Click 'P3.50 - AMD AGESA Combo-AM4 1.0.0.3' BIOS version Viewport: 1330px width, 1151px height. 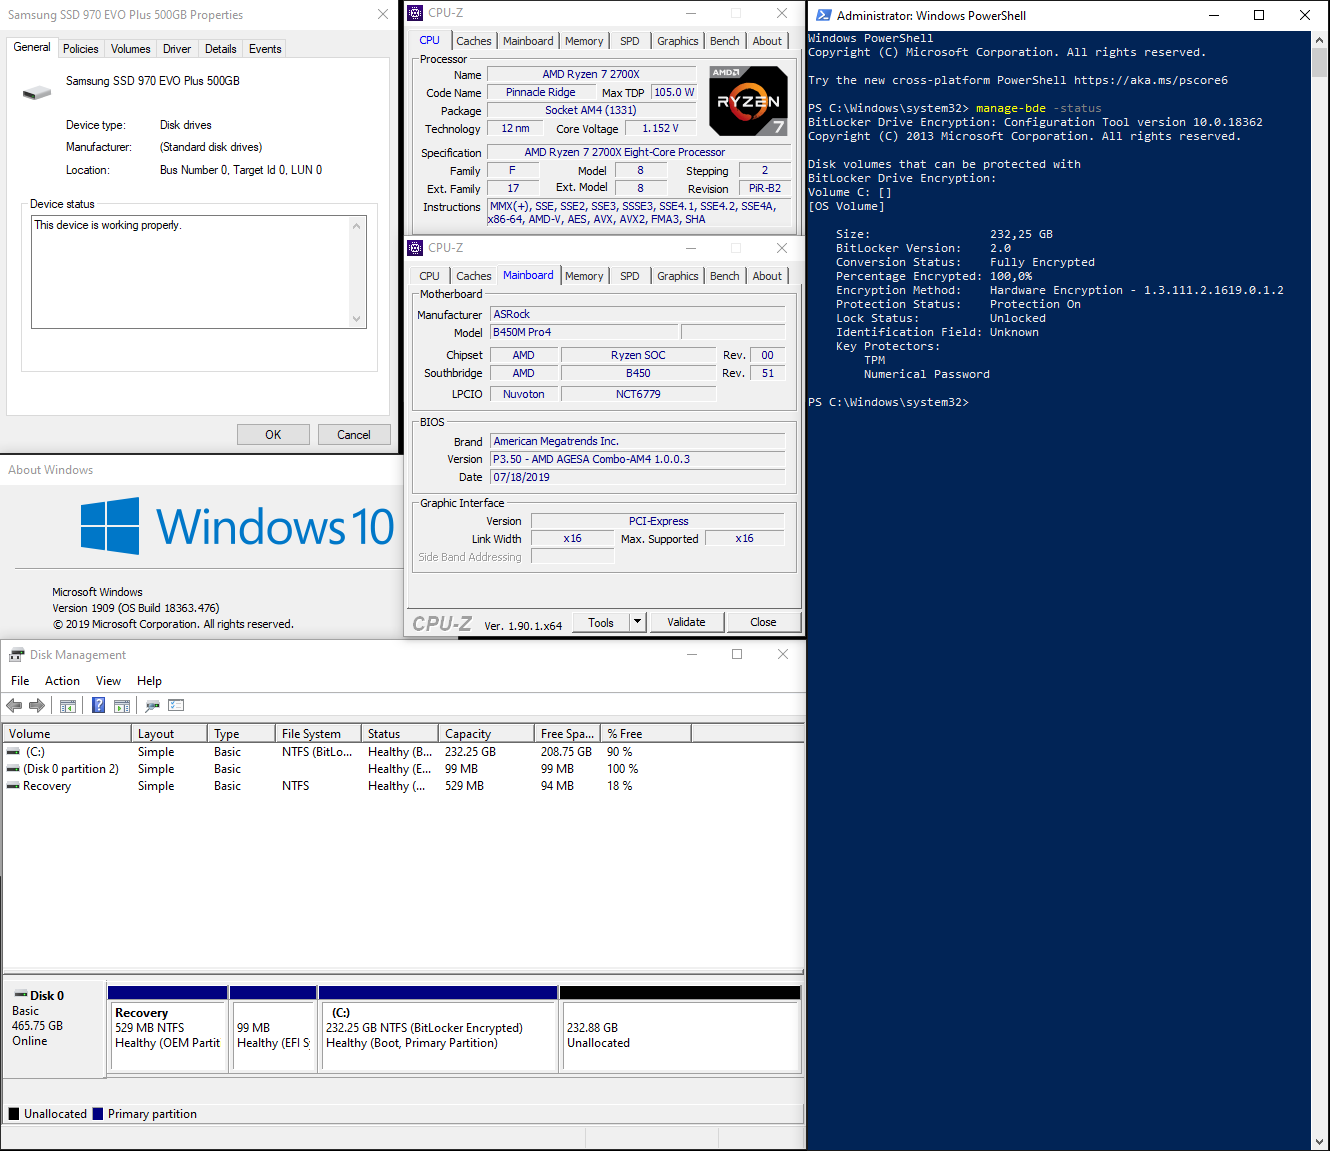(637, 459)
